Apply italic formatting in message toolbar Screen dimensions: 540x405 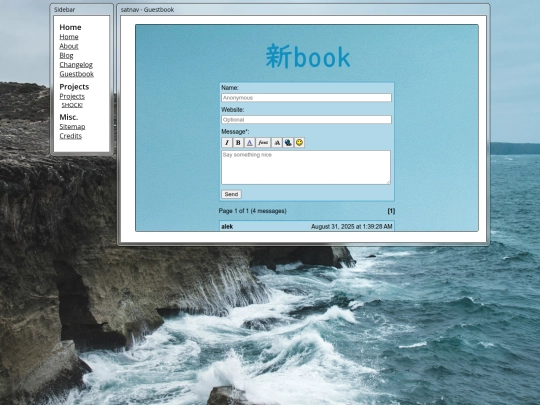[x=227, y=143]
